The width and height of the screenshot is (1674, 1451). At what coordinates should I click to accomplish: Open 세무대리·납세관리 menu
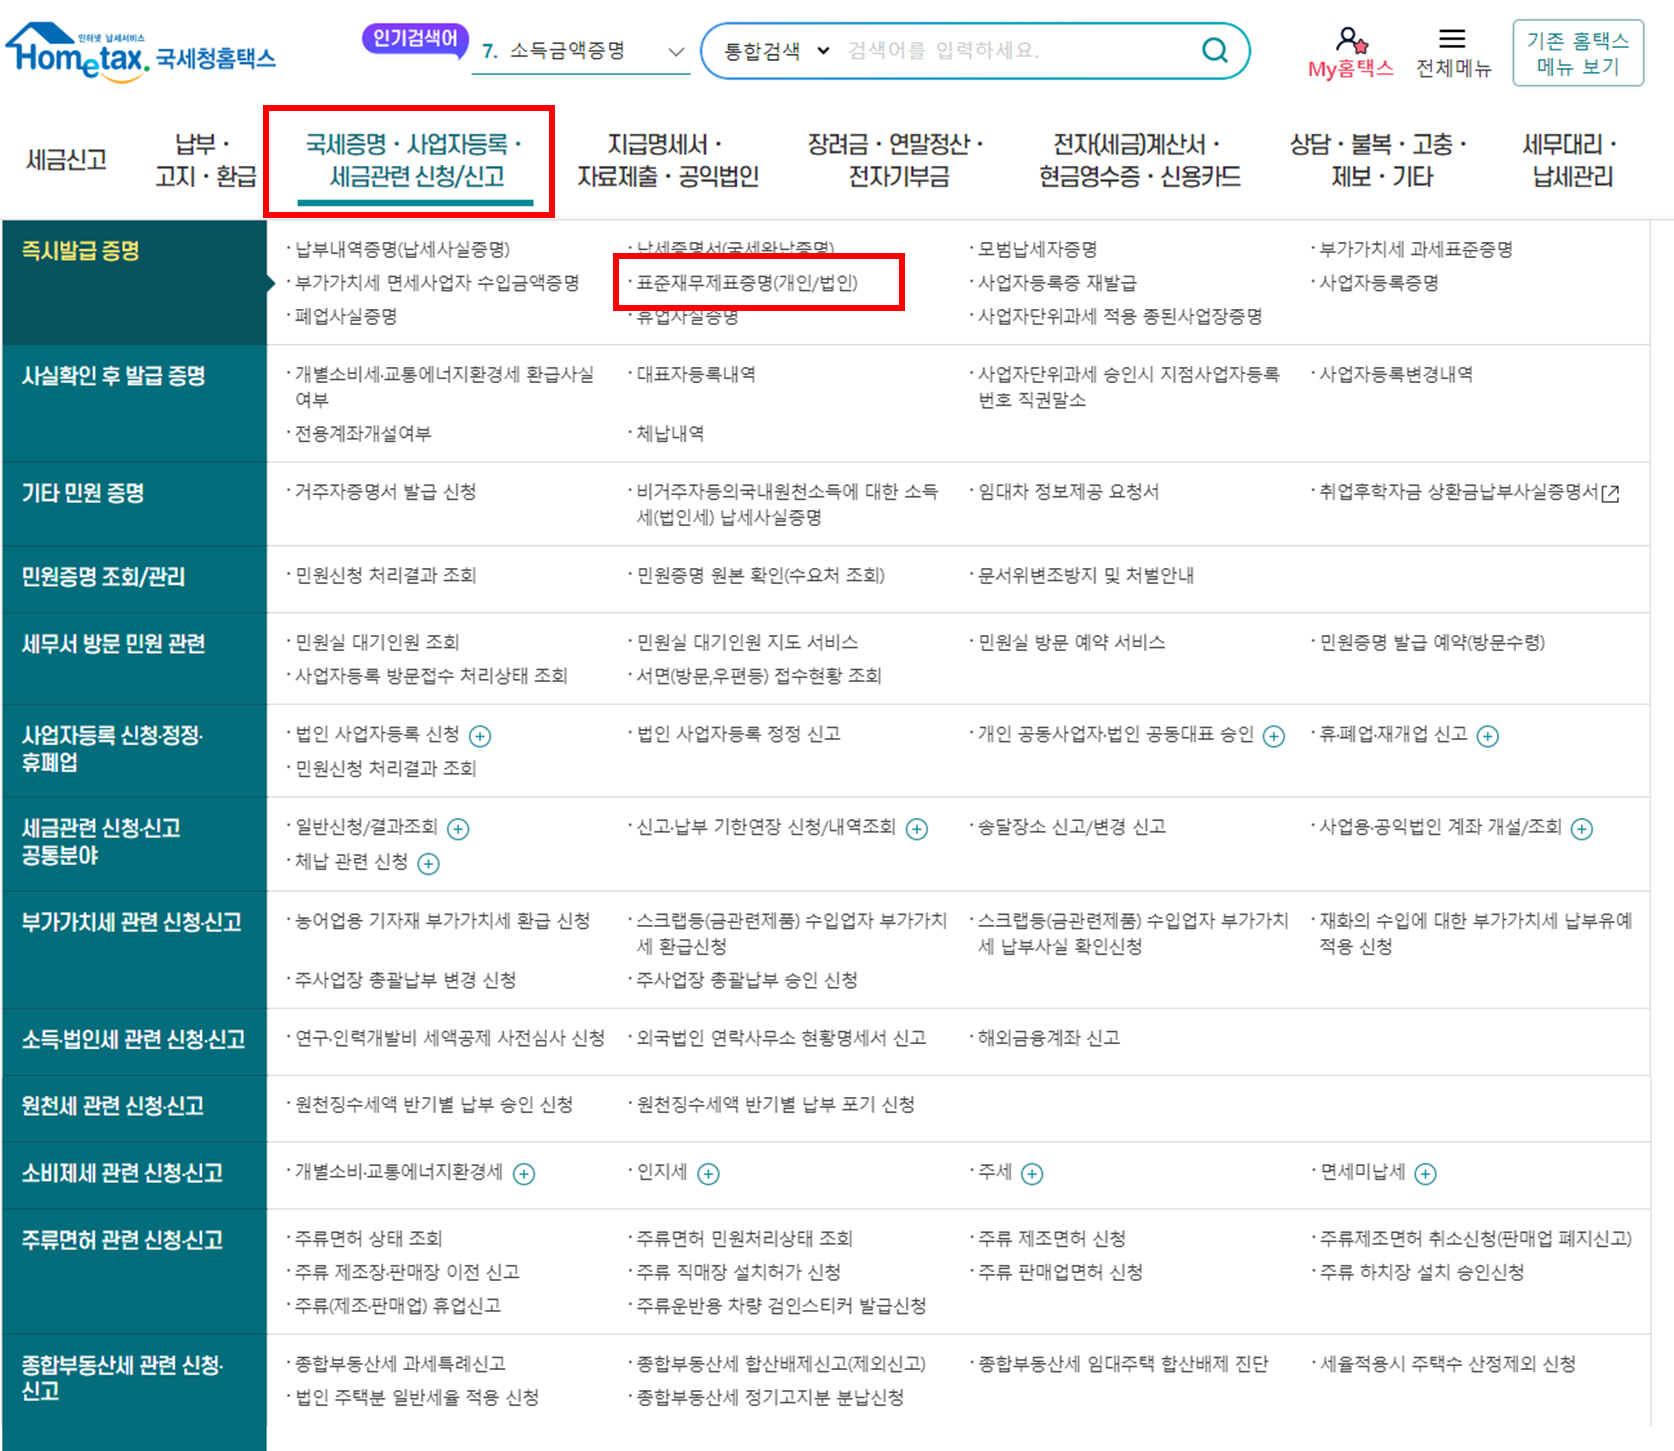[1572, 160]
